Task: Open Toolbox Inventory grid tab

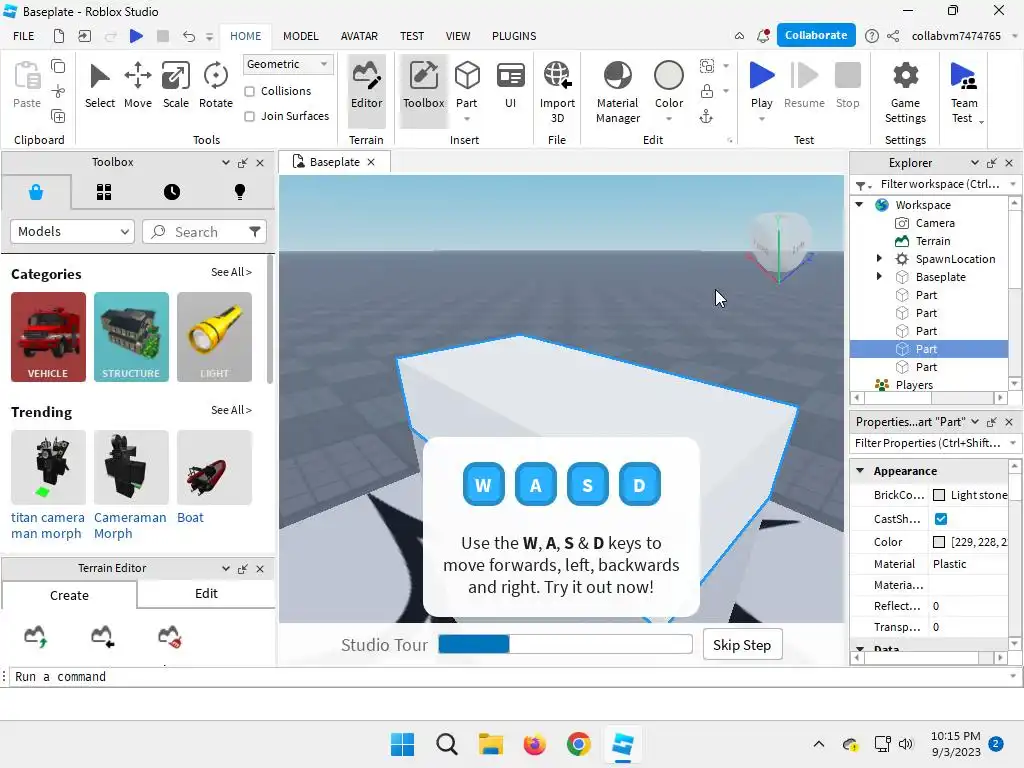Action: 104,192
